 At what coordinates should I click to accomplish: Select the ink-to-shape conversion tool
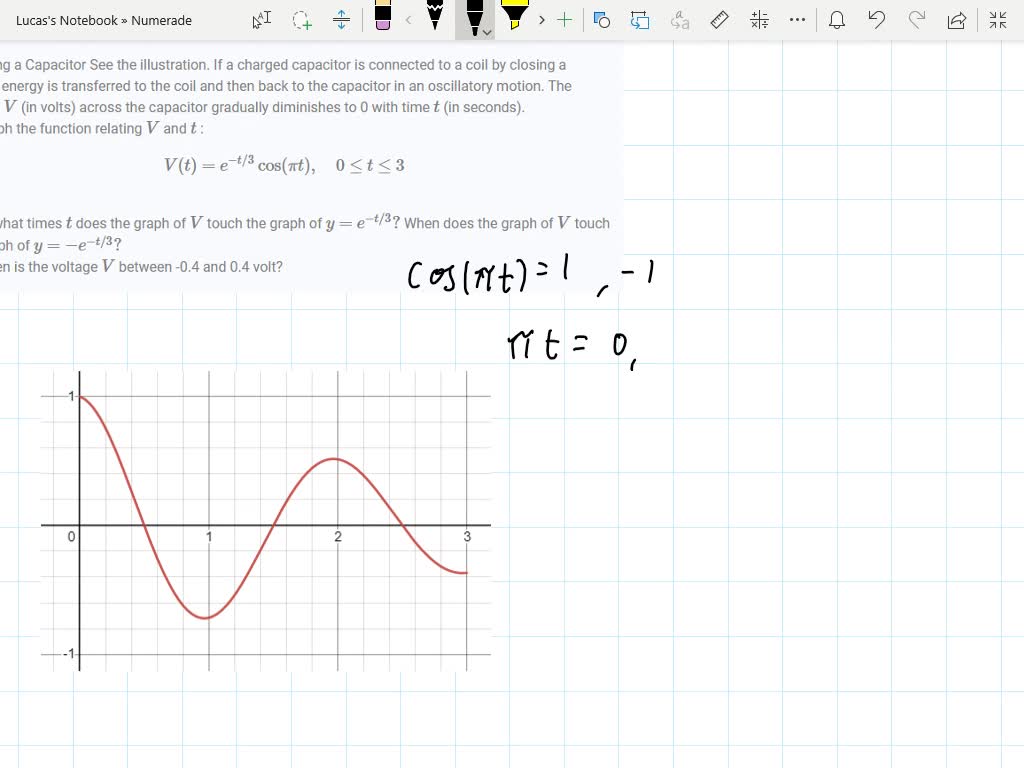601,20
